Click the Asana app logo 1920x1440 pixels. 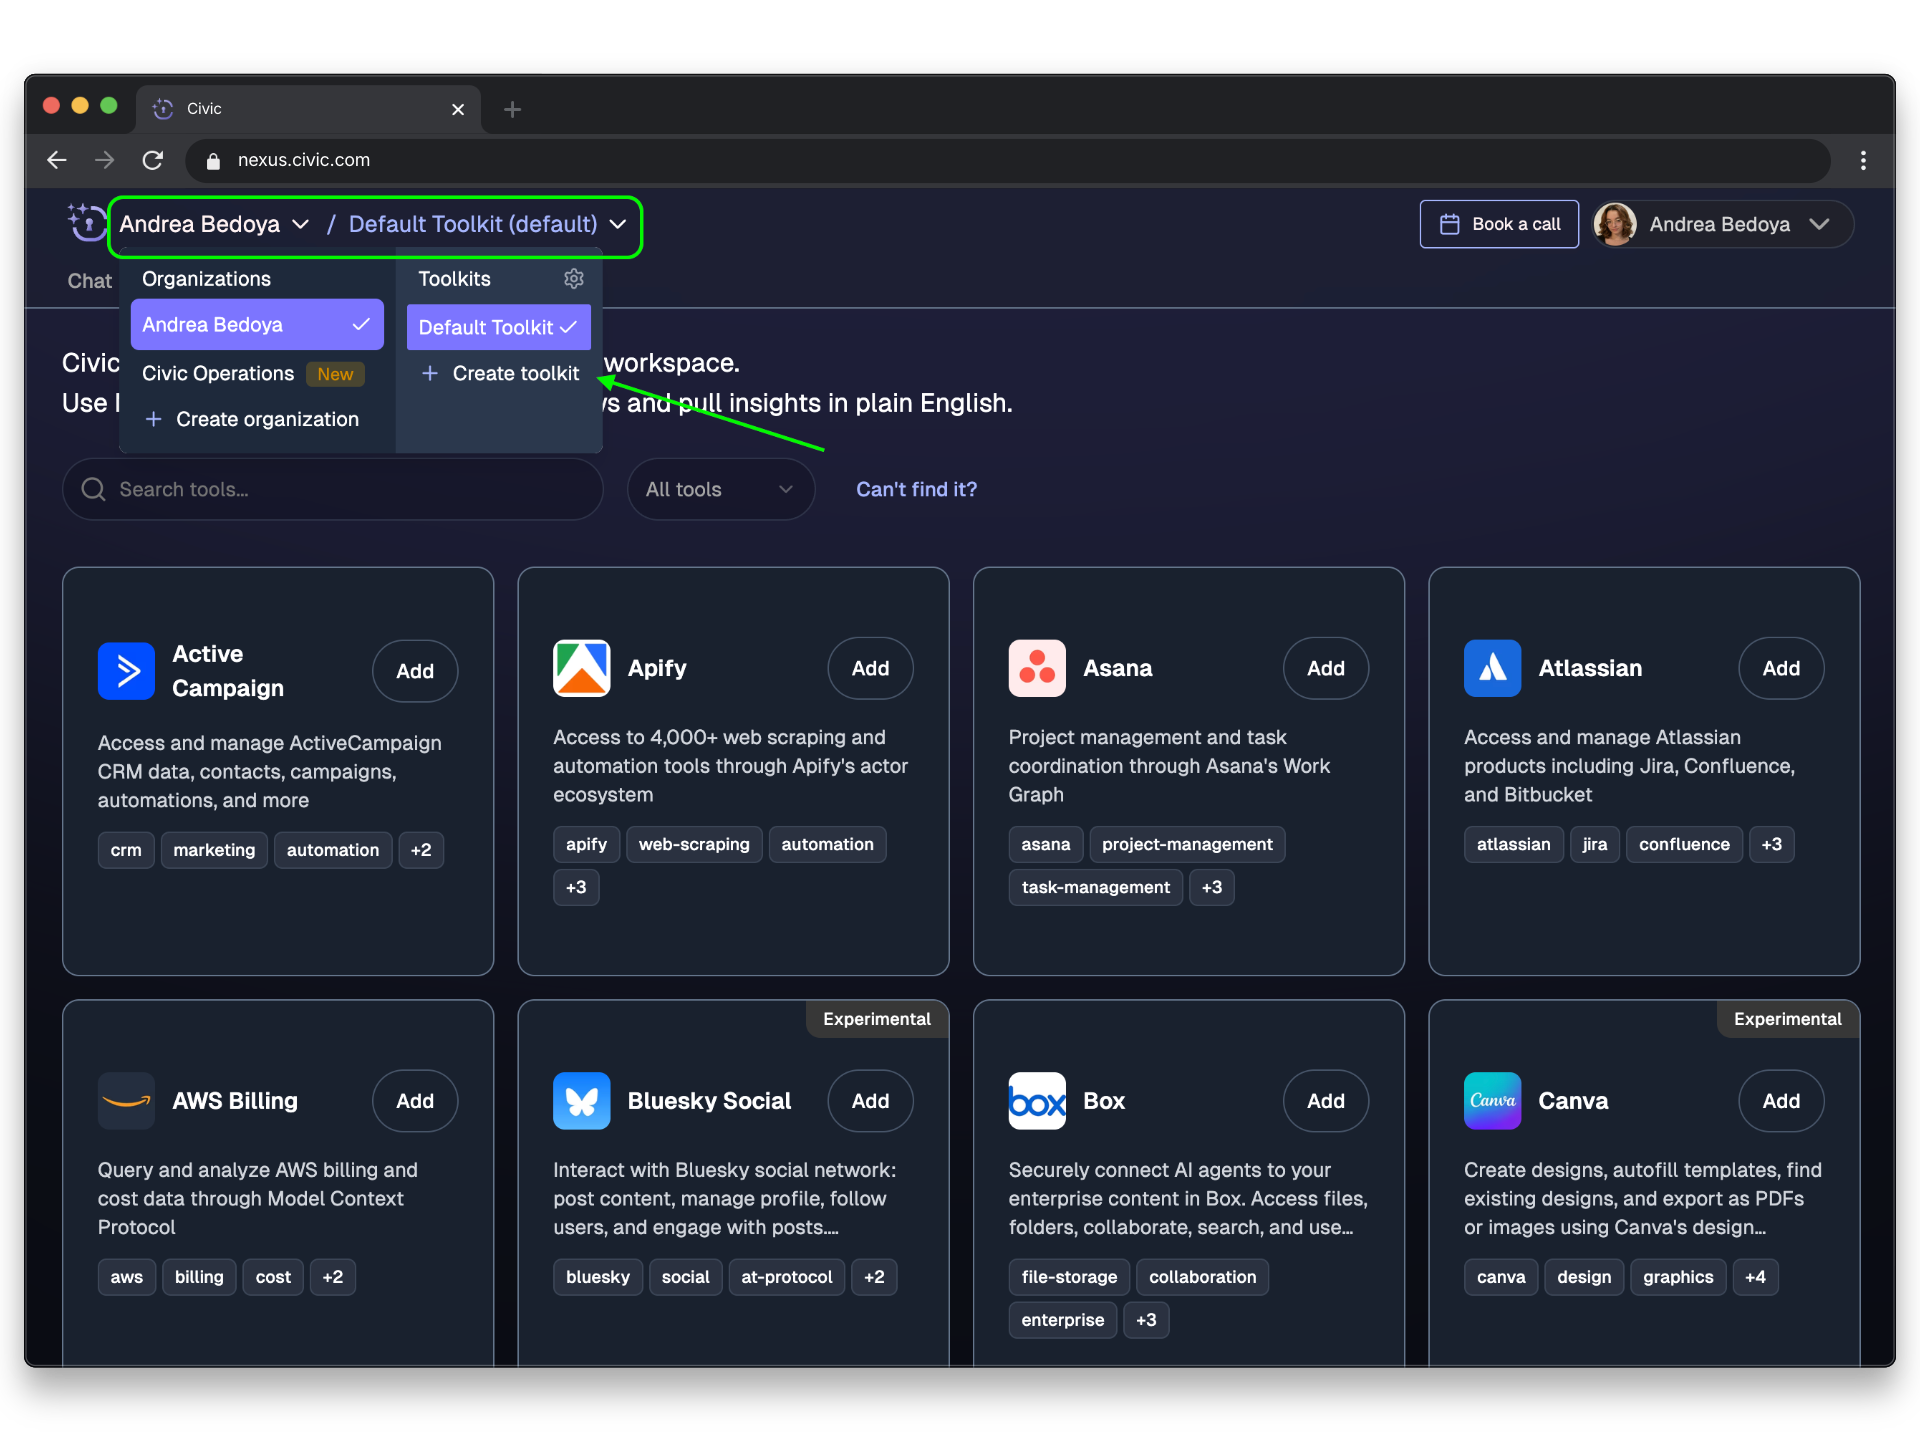pyautogui.click(x=1037, y=668)
